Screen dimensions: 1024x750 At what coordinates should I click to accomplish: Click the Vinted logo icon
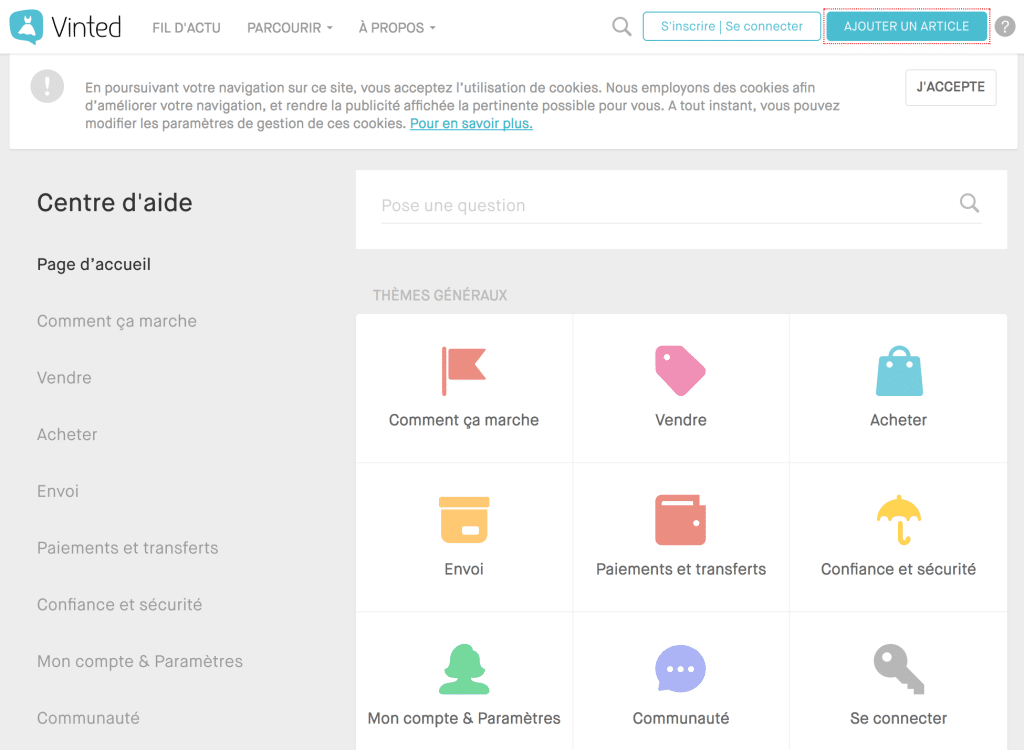click(26, 27)
